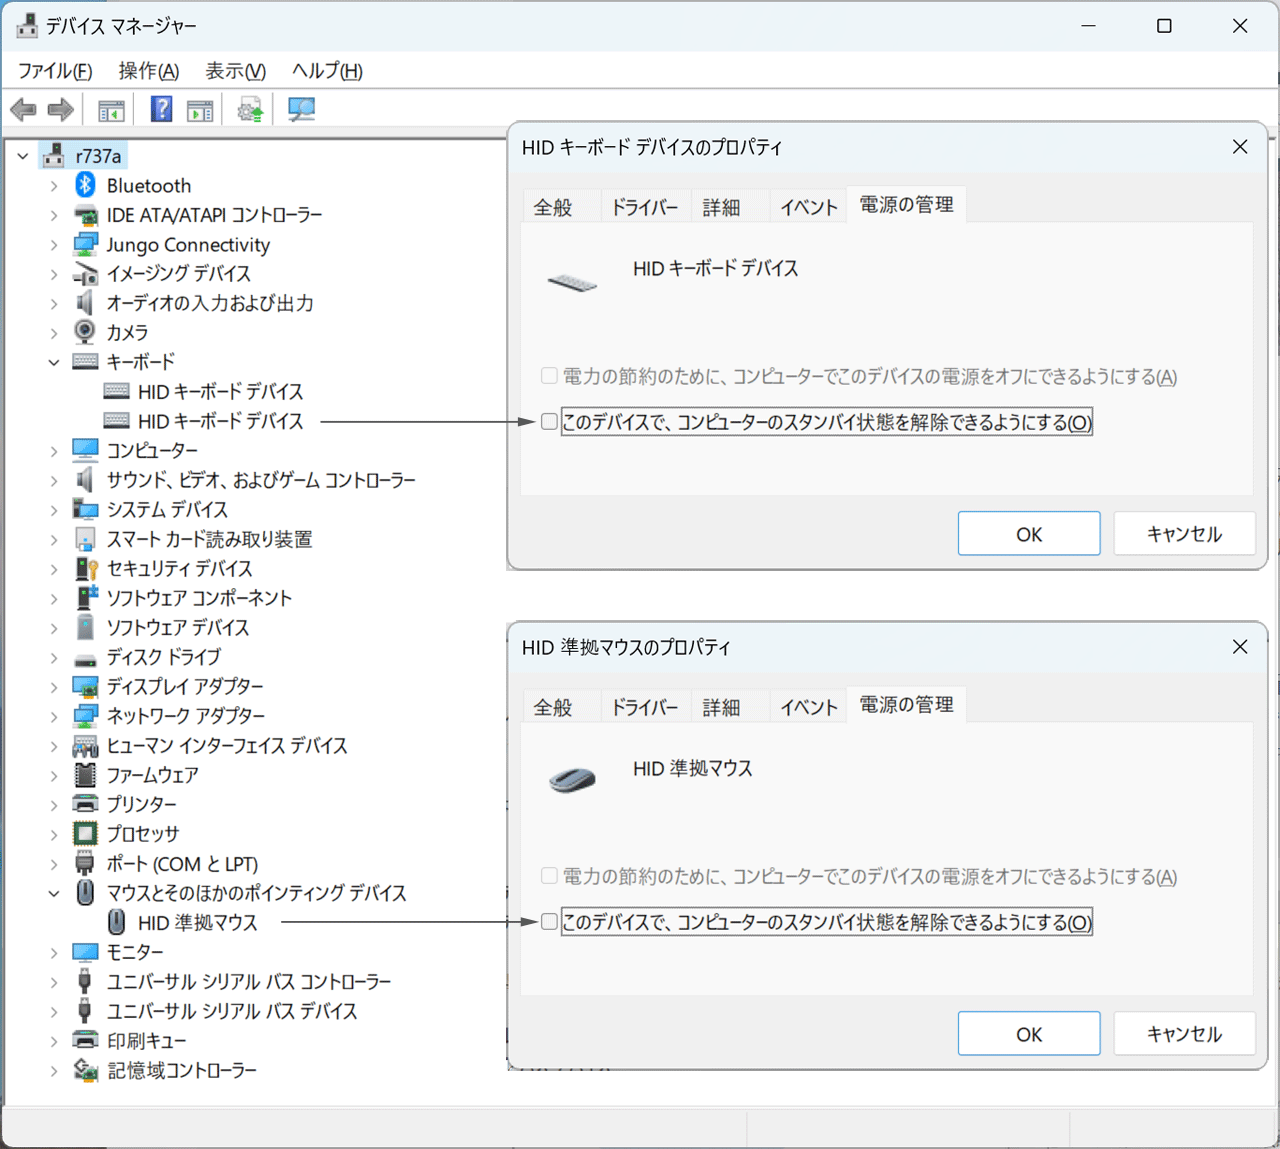This screenshot has height=1149, width=1280.
Task: Click the ディスプレイ アダプター icon
Action: point(86,686)
